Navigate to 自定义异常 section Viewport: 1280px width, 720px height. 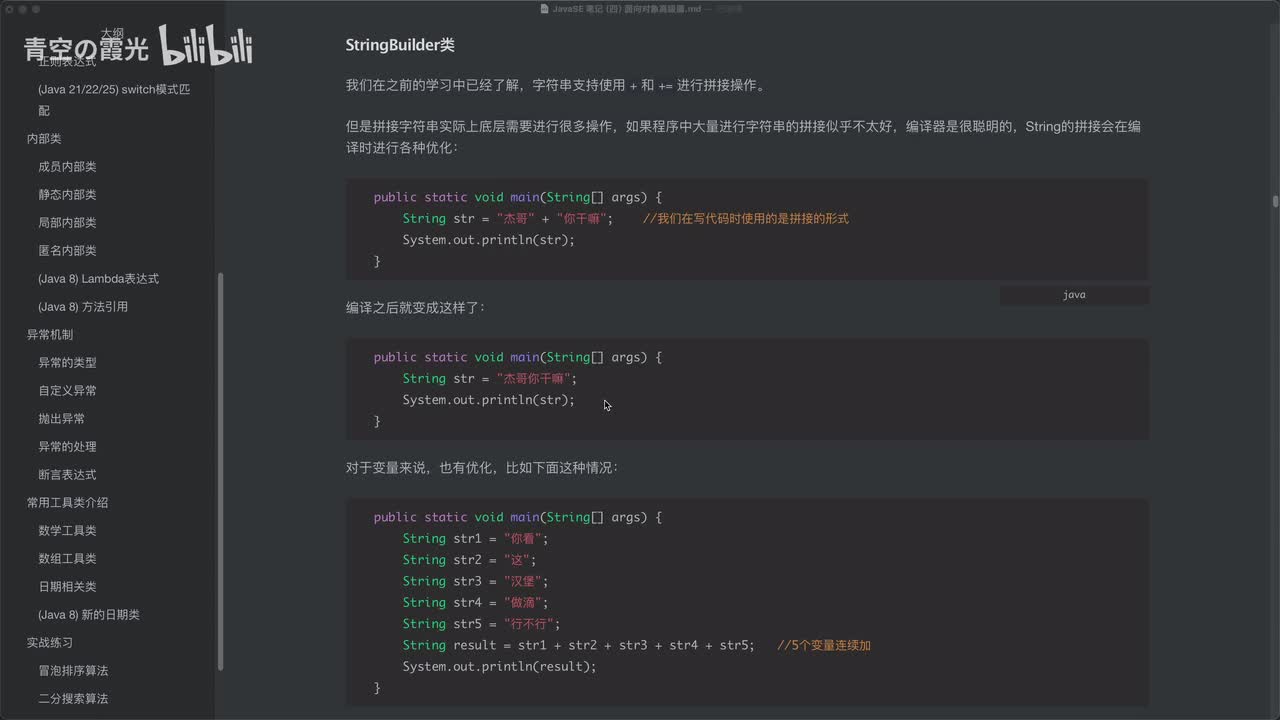point(67,391)
